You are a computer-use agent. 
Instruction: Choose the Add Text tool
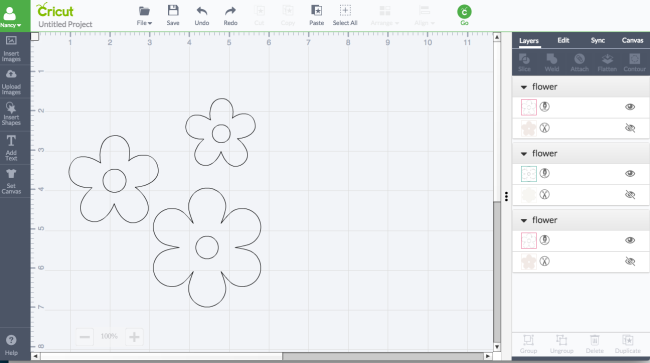pyautogui.click(x=11, y=148)
